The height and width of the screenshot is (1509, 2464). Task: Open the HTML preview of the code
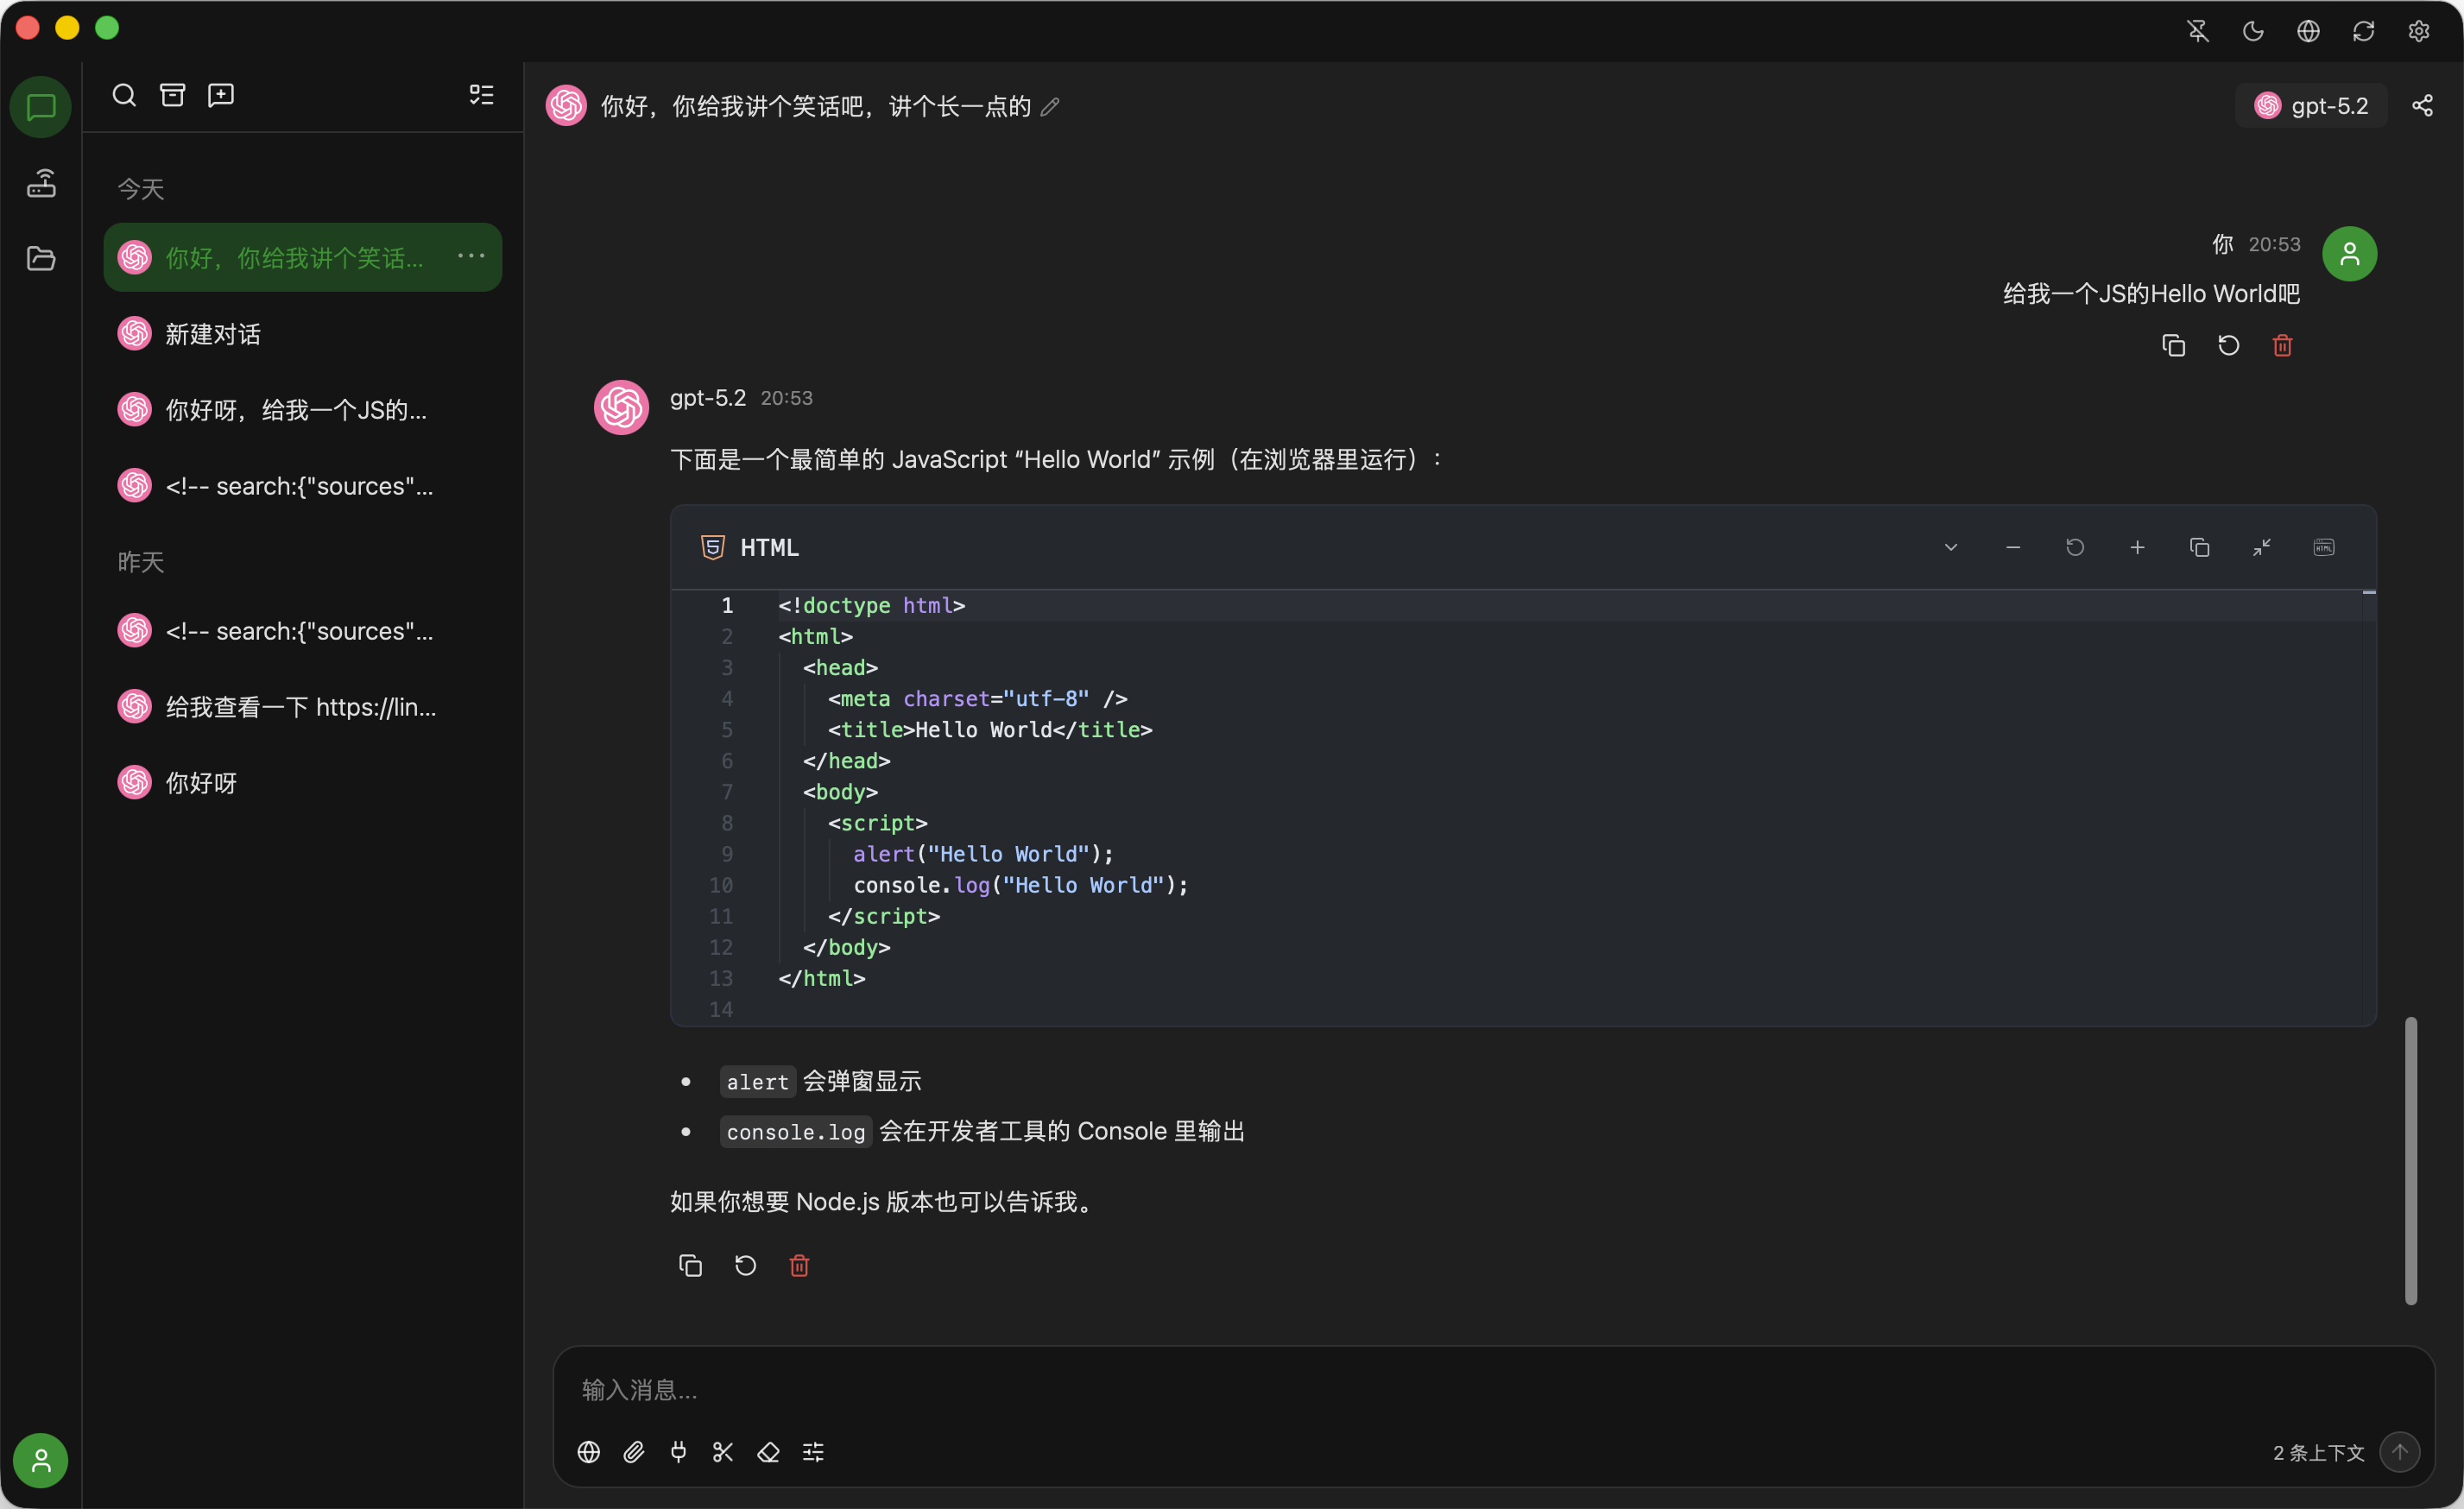point(2323,547)
